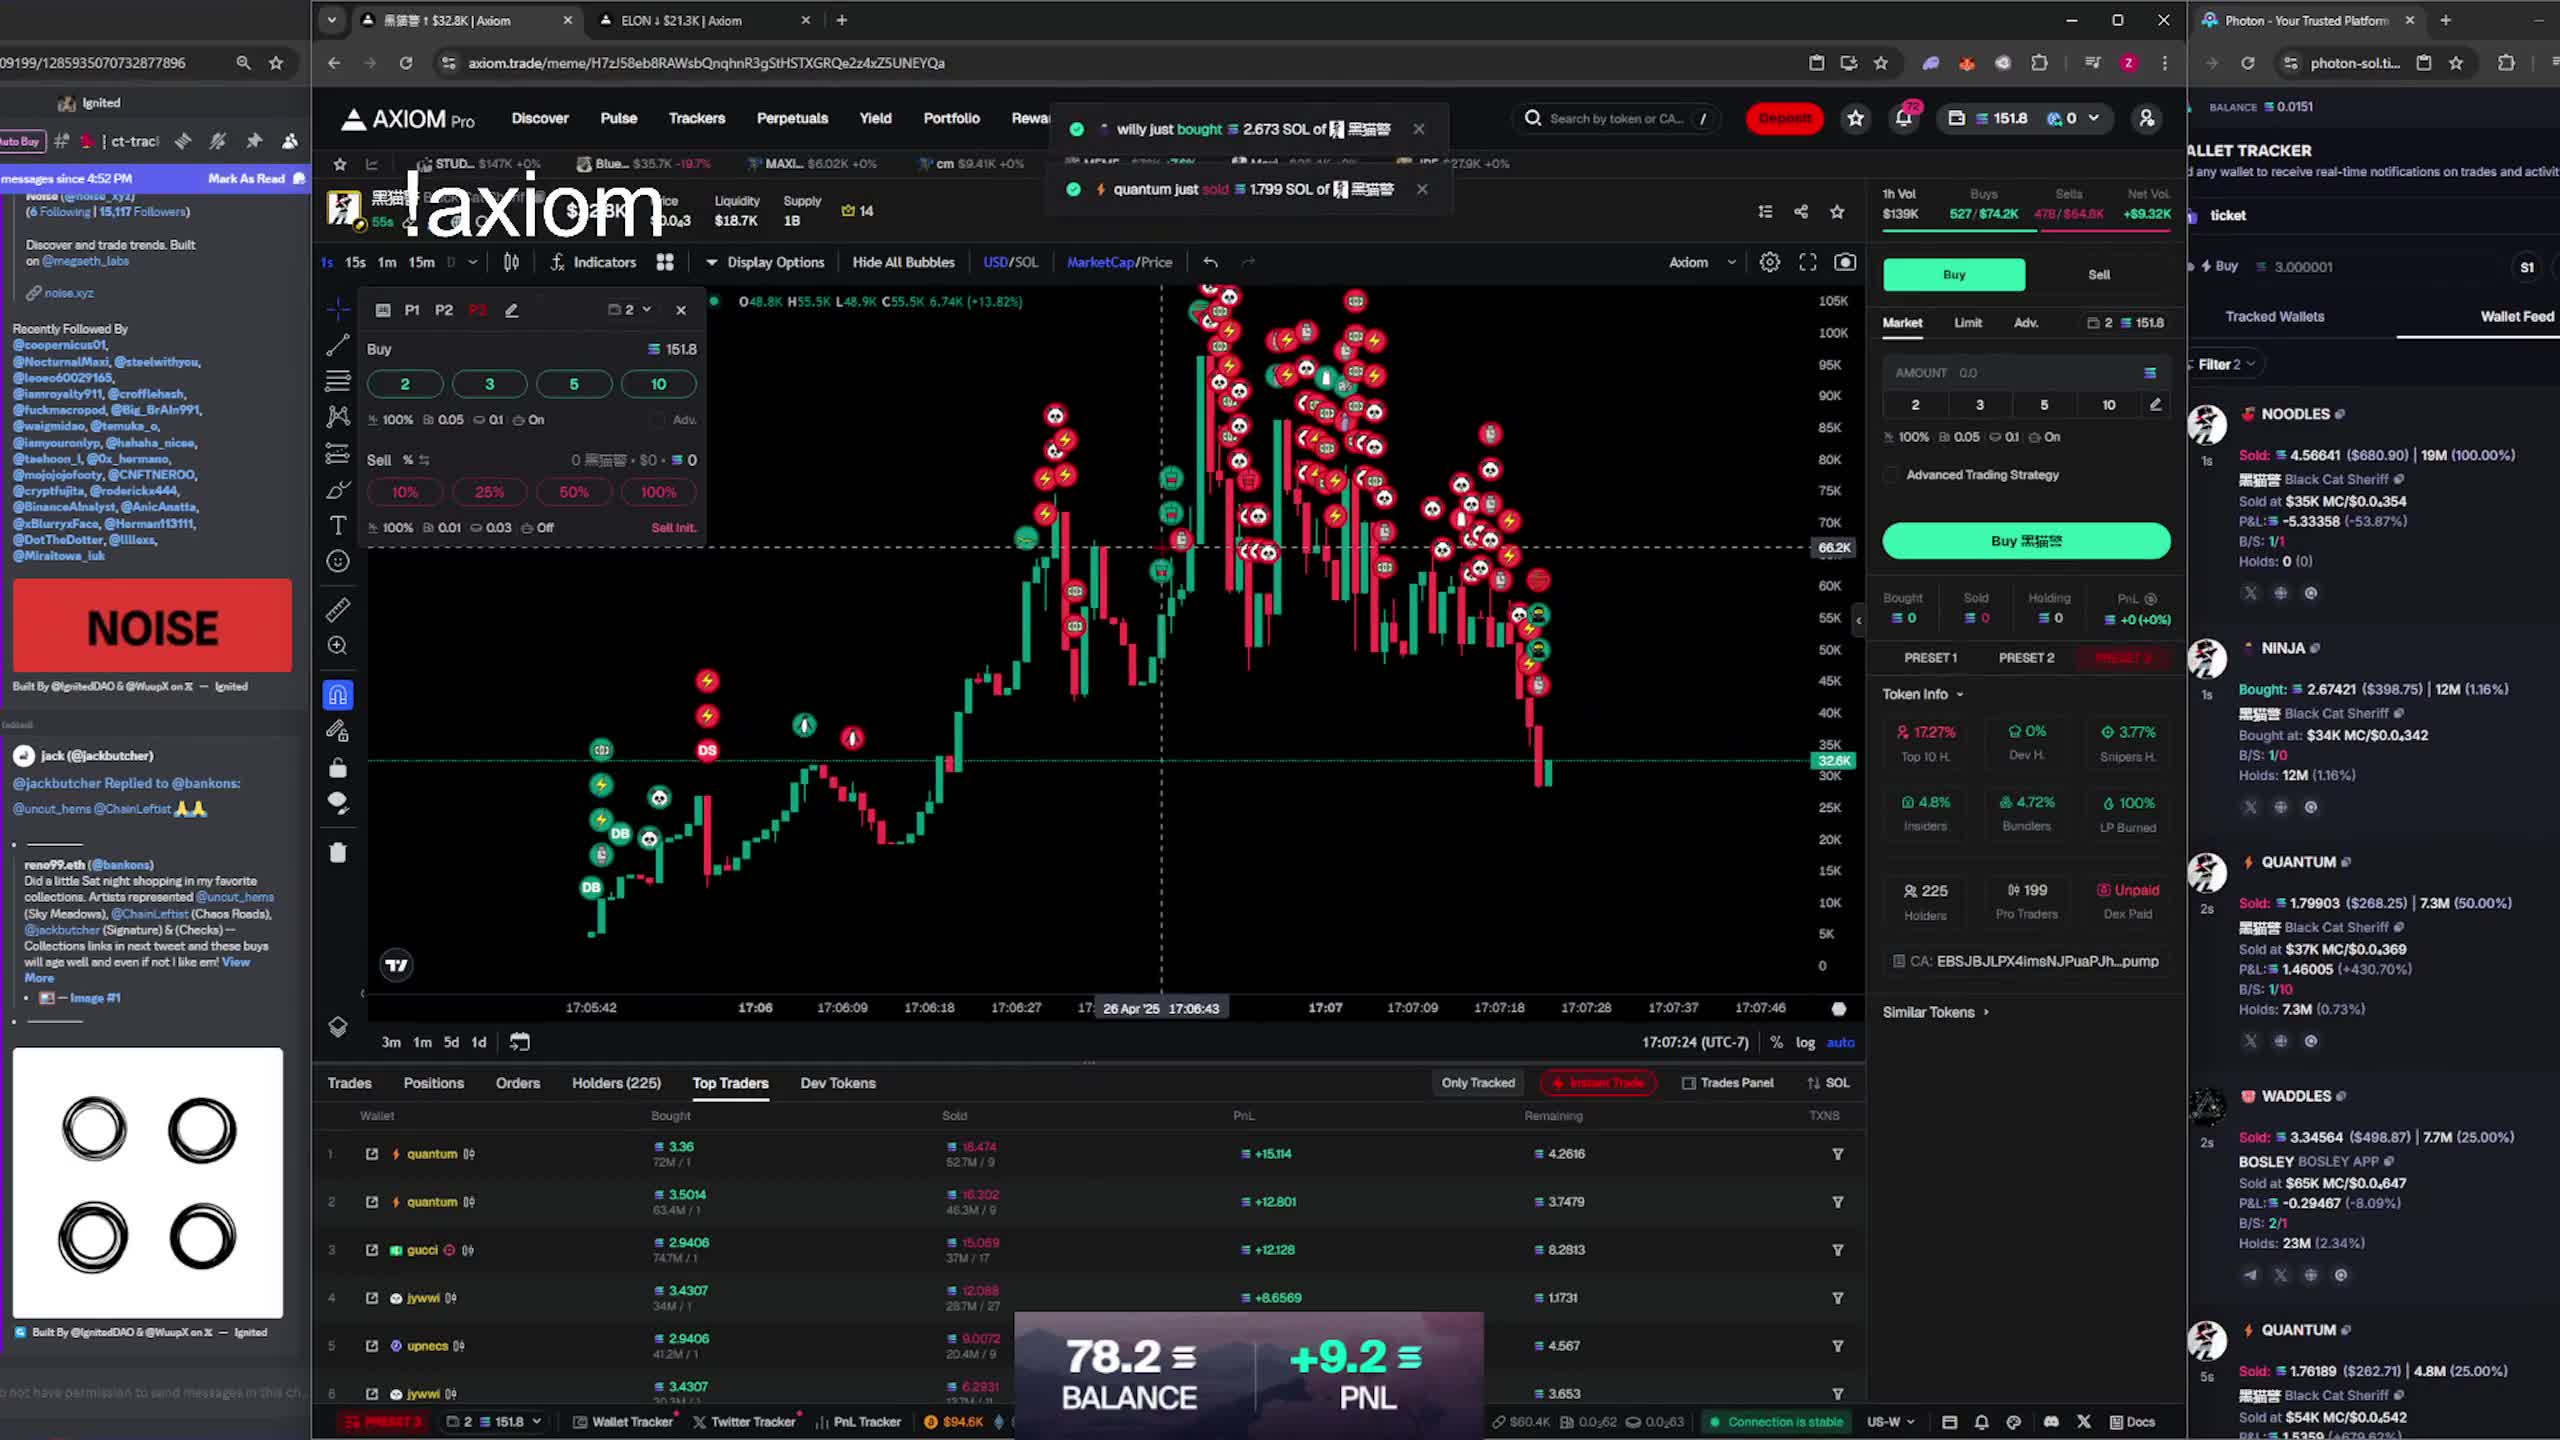Click the AMOUNT input field

(x=2026, y=372)
